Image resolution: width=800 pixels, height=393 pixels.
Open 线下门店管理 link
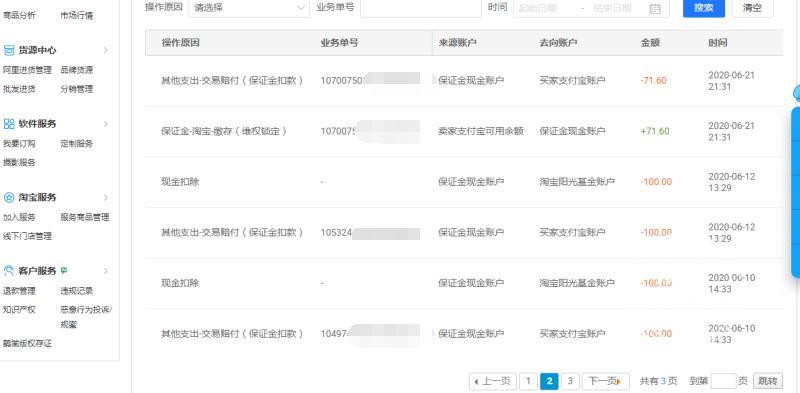click(28, 236)
